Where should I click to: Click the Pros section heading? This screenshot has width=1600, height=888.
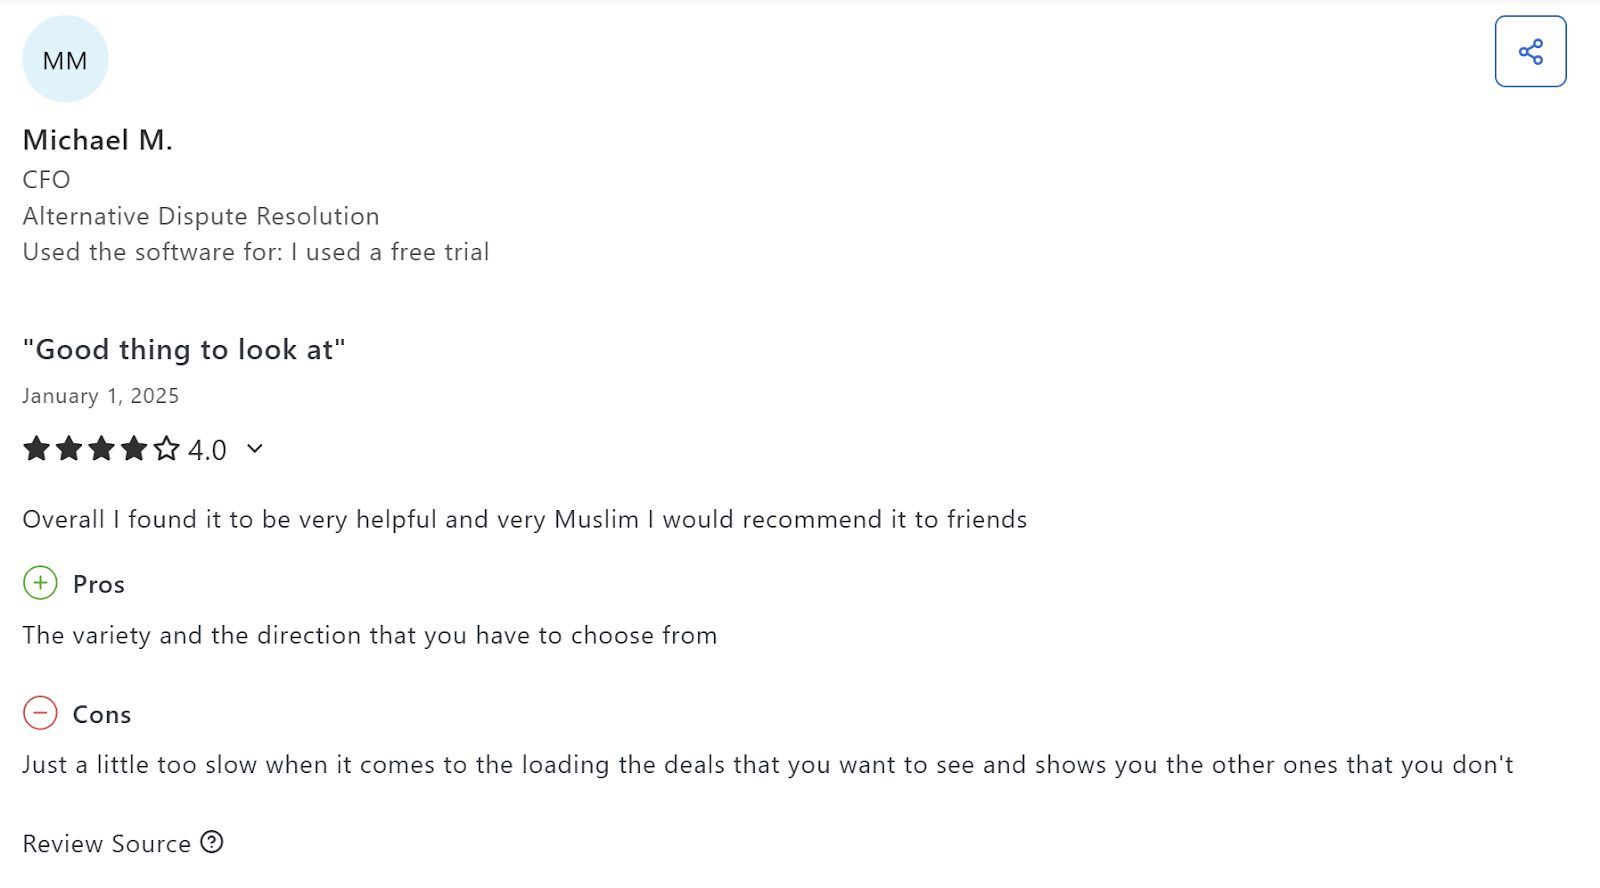coord(99,584)
